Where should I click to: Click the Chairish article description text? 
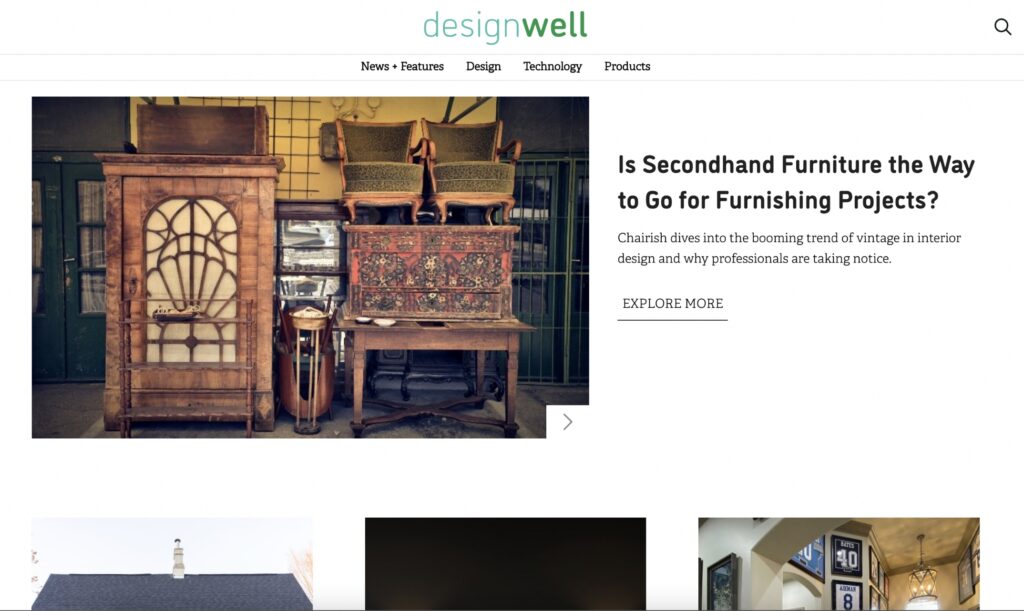[x=789, y=248]
